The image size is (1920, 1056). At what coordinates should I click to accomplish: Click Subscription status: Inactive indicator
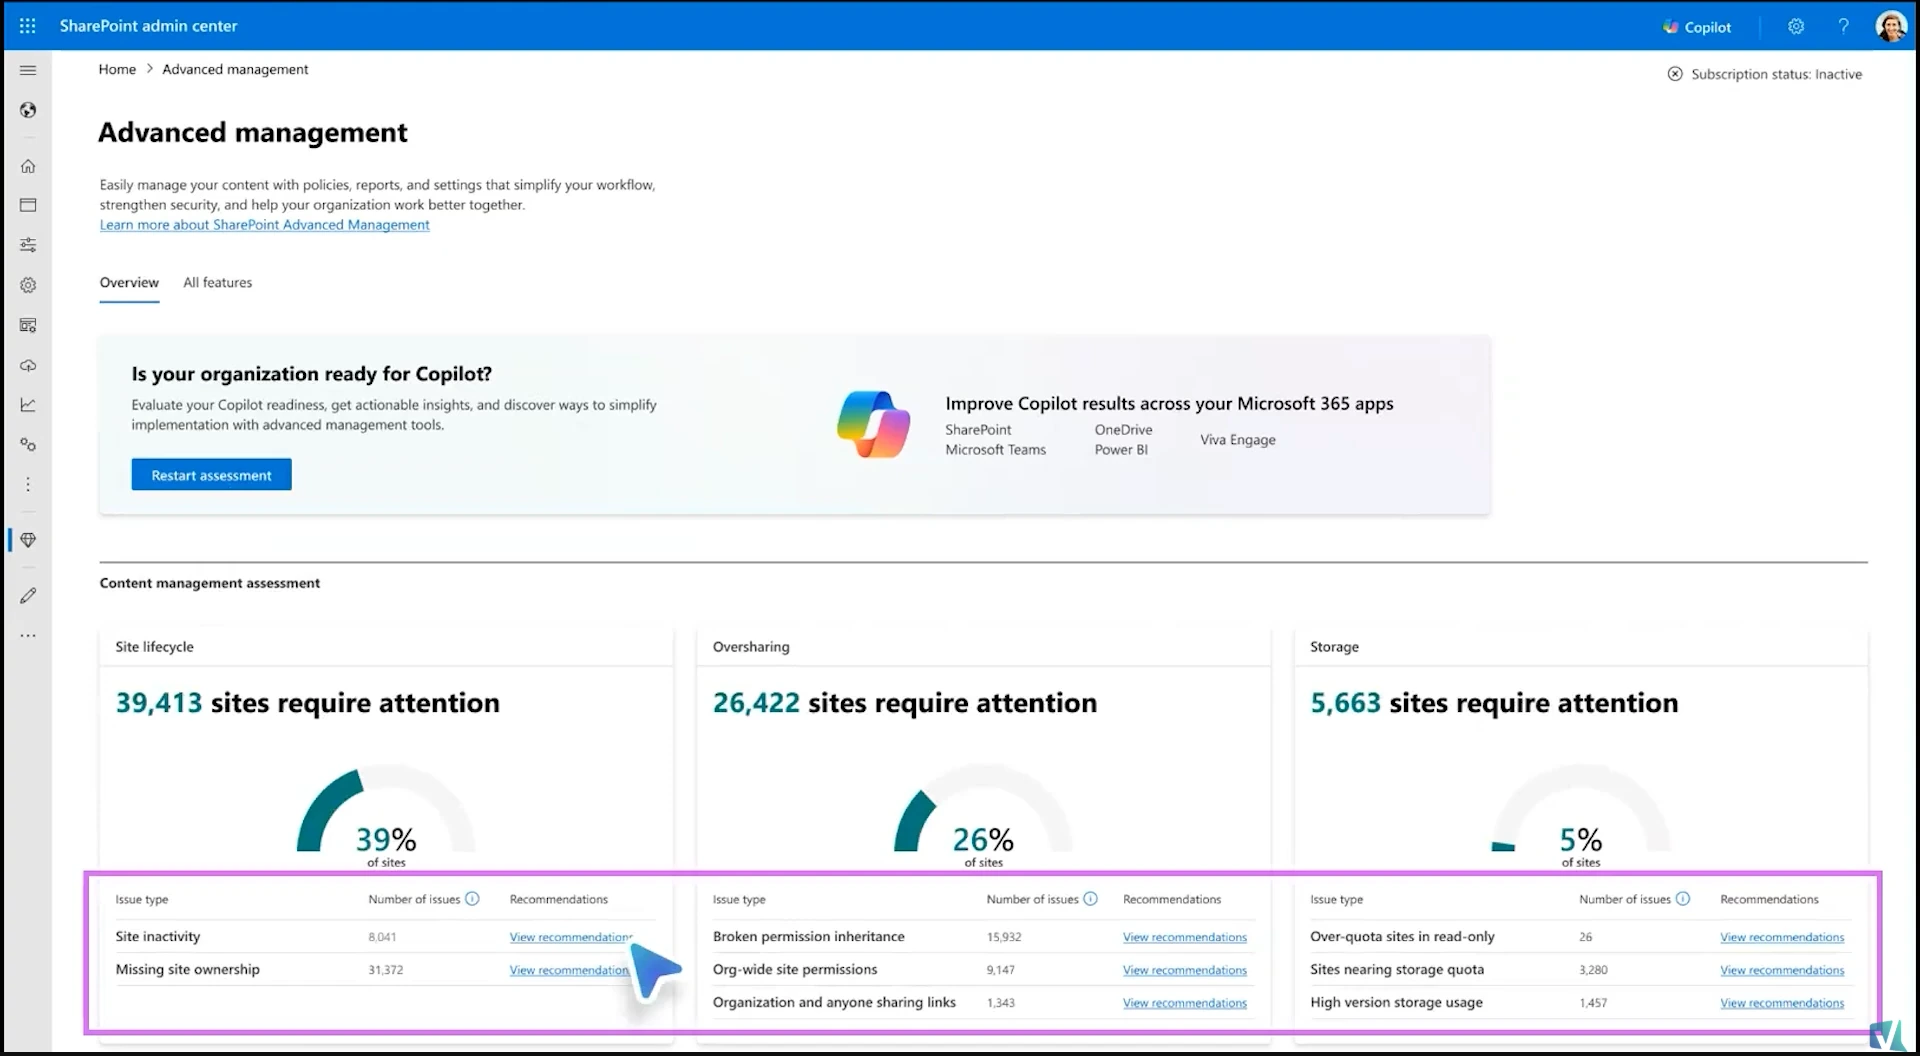pos(1764,74)
